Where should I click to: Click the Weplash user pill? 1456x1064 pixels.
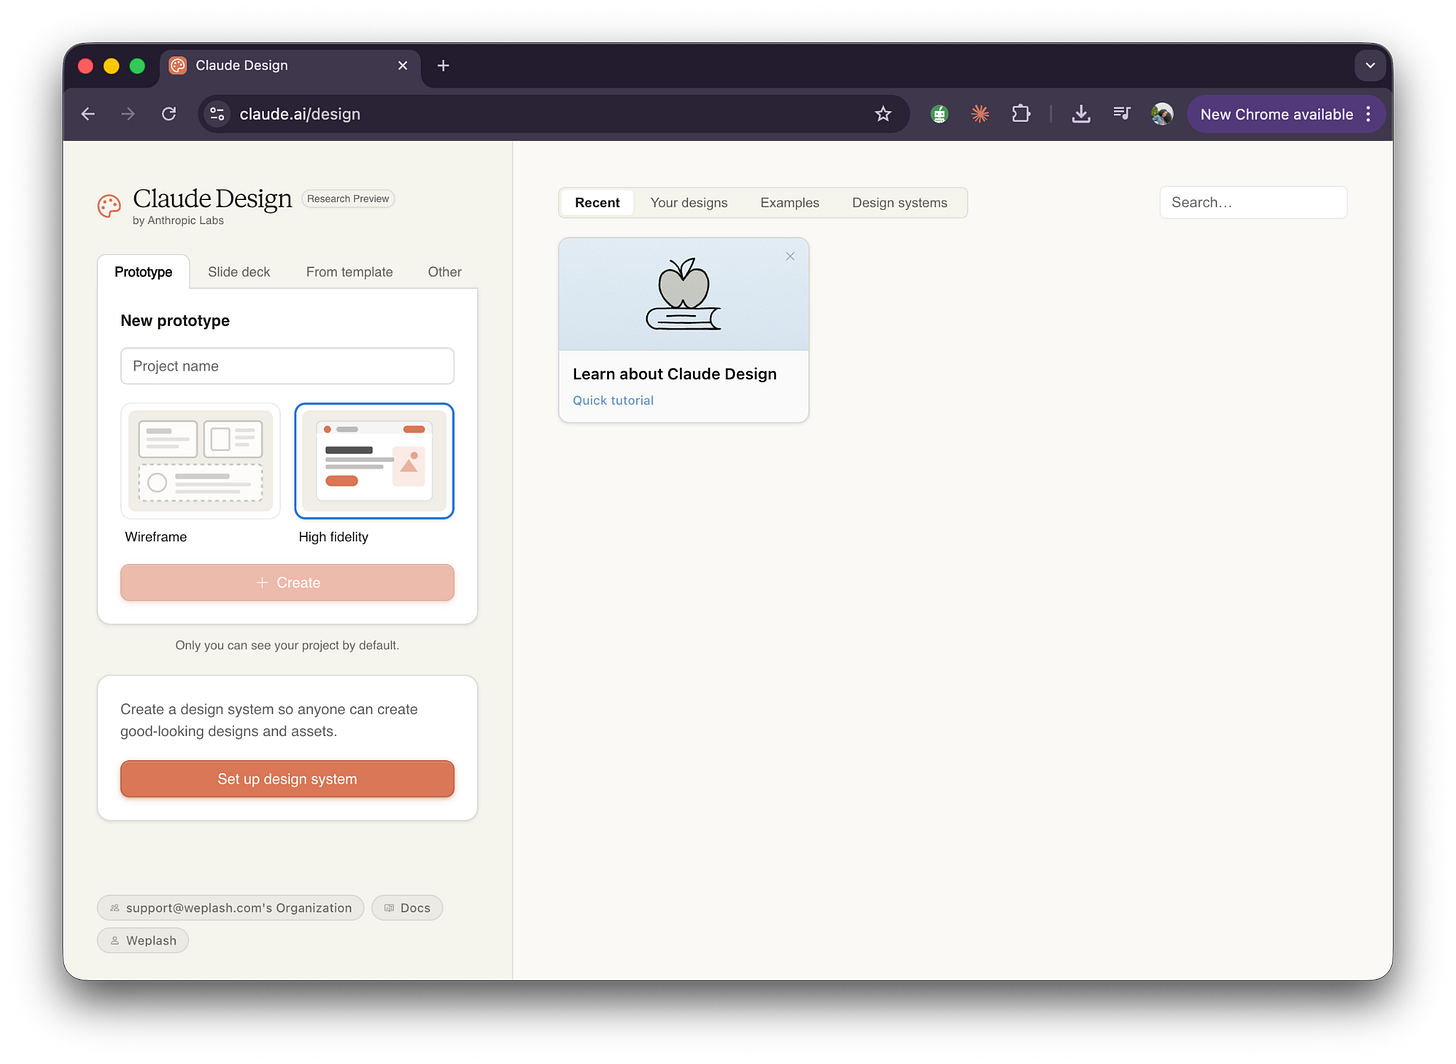coord(143,941)
